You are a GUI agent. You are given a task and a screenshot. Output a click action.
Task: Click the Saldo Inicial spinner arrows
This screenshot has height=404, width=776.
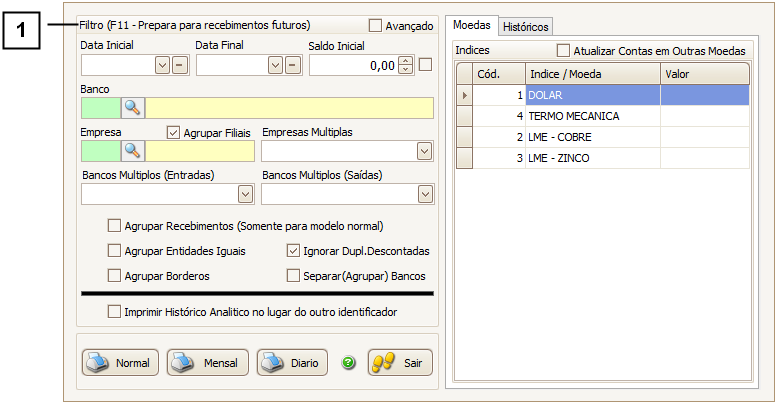click(x=405, y=65)
